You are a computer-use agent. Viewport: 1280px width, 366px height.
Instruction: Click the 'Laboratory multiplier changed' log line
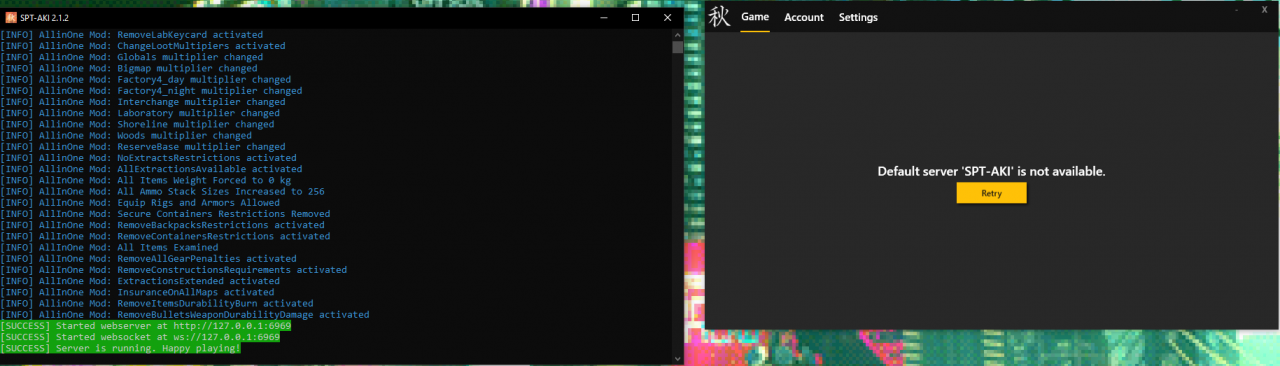point(140,113)
